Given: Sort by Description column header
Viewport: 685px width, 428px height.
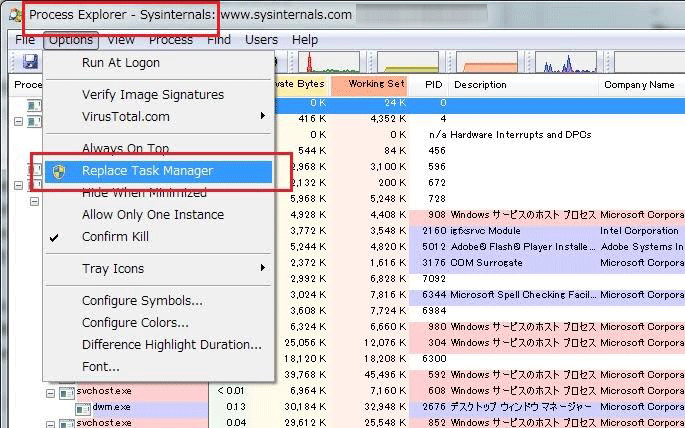Looking at the screenshot, I should click(523, 85).
